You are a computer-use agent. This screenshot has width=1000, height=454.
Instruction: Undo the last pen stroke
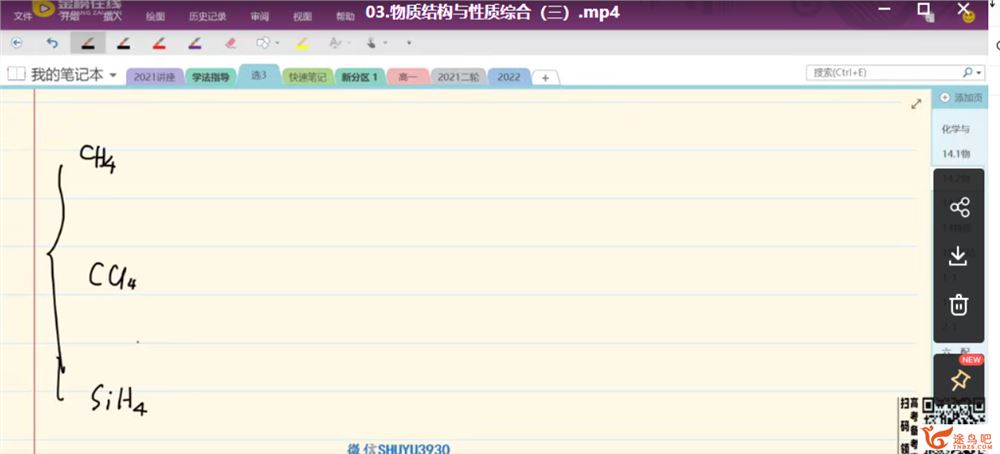(x=52, y=43)
